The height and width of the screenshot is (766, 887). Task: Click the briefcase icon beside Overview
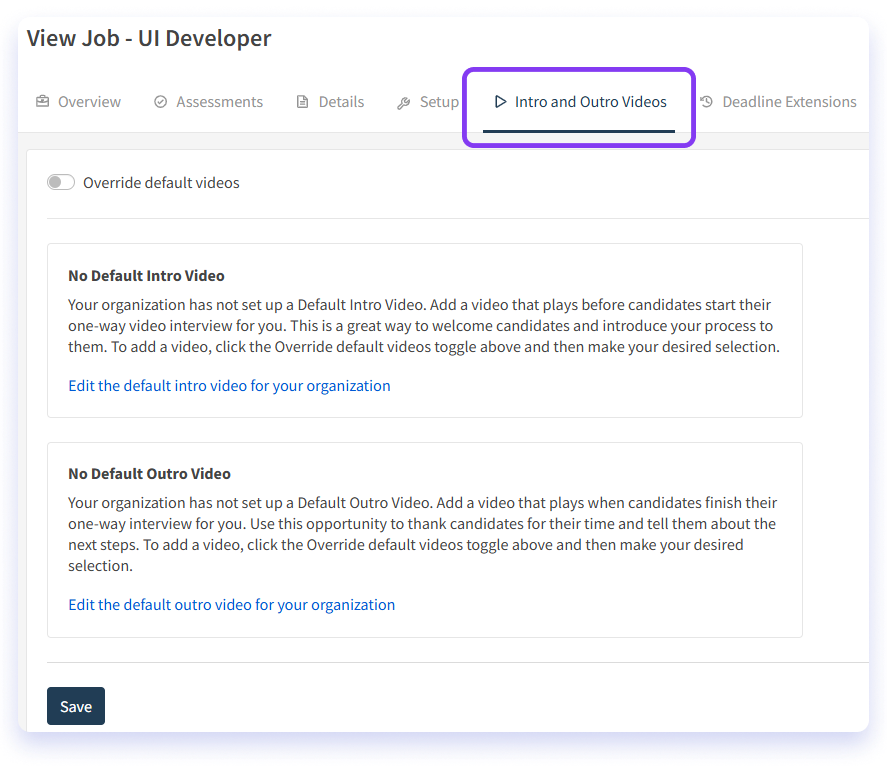point(42,101)
